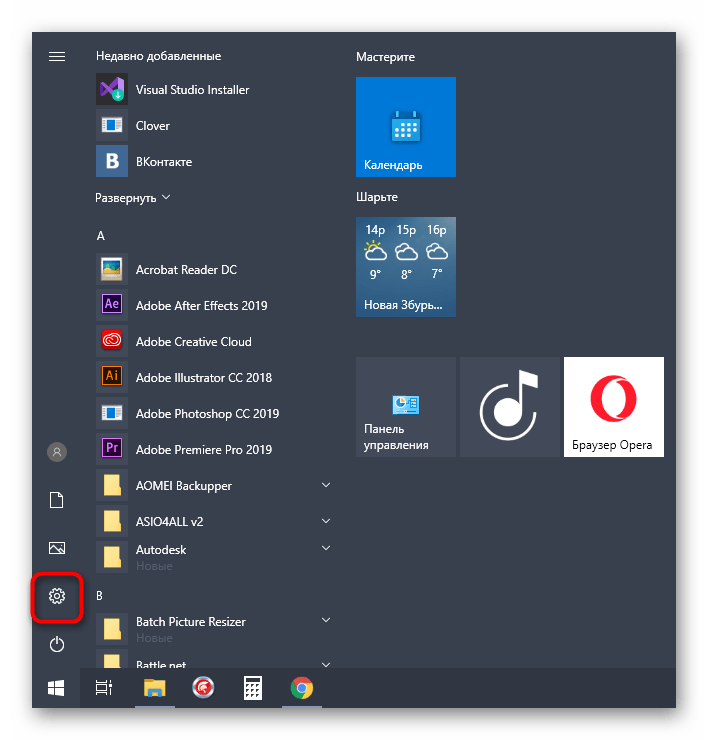
Task: Launch Adobe Premiere Pro 2019 icon
Action: point(112,449)
